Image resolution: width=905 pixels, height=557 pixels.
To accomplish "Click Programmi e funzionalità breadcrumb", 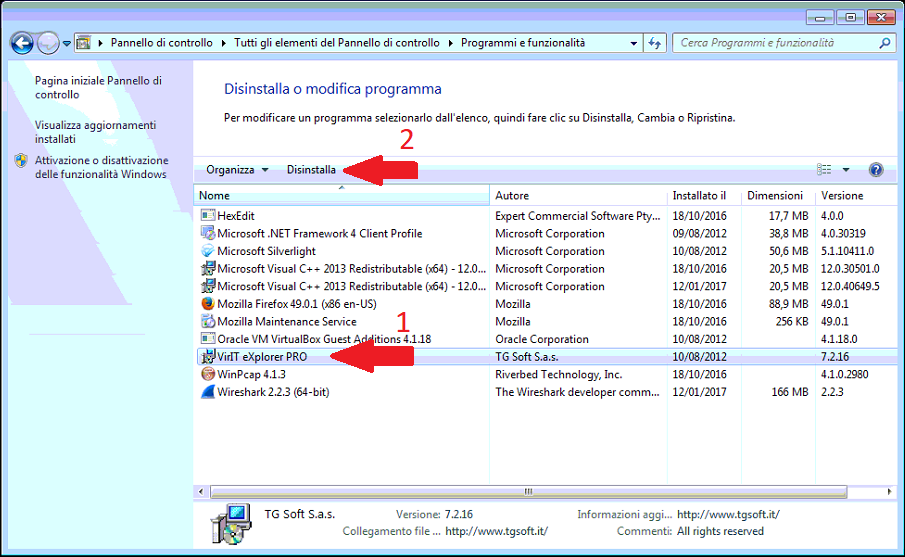I will (523, 43).
